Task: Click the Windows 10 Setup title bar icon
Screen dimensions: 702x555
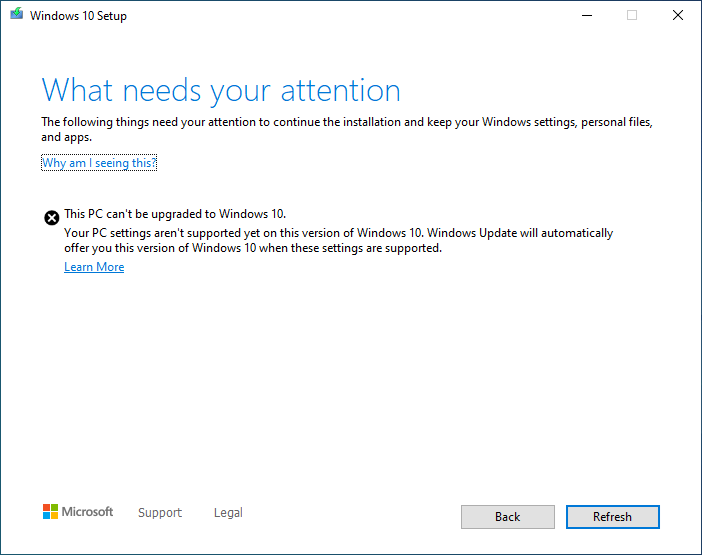Action: pyautogui.click(x=15, y=16)
